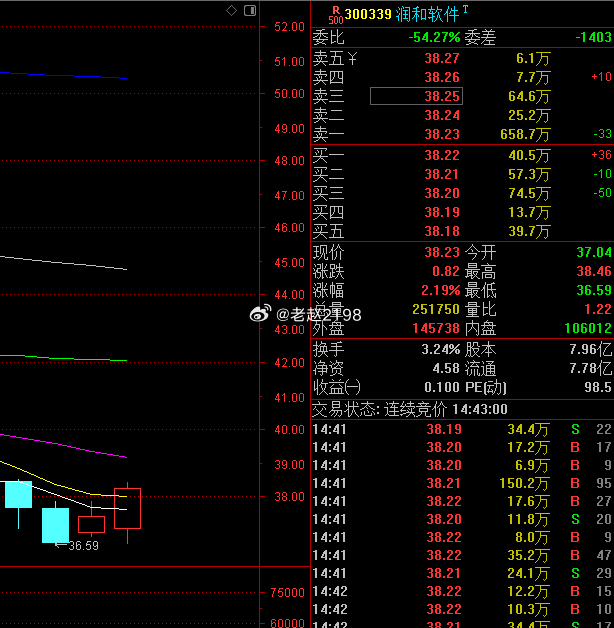The height and width of the screenshot is (628, 614).
Task: Click the 今开 value 37.04
Action: [x=594, y=252]
